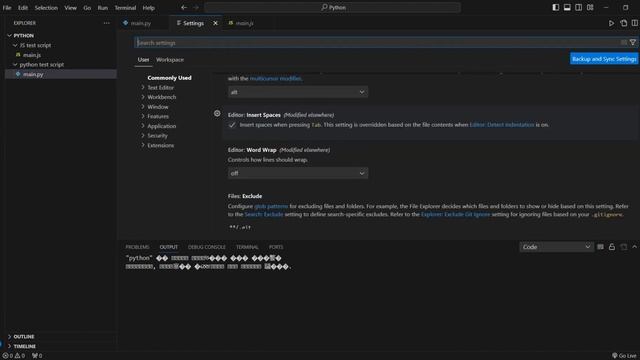Open main.js file in Explorer
This screenshot has width=640, height=360.
[32, 55]
